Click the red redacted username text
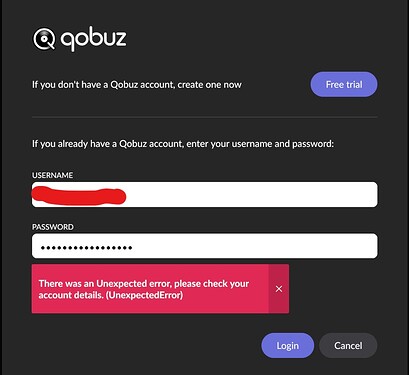Screen dimensions: 409x375 [79, 196]
